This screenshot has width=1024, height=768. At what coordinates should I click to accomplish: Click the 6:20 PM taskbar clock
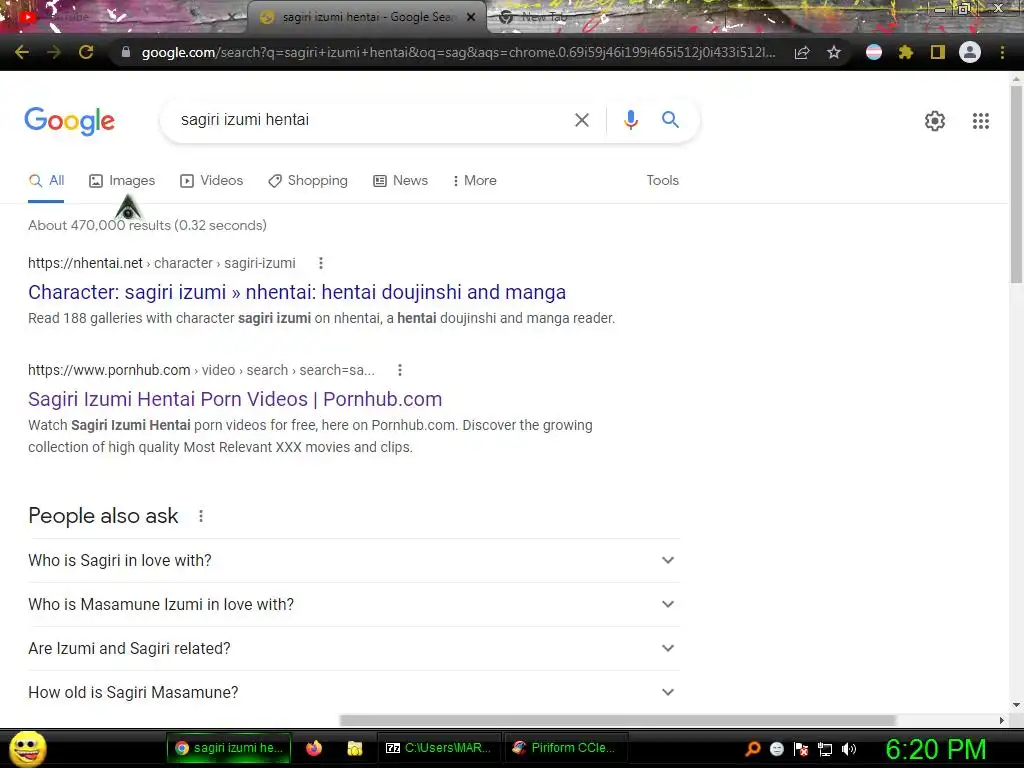pyautogui.click(x=935, y=749)
